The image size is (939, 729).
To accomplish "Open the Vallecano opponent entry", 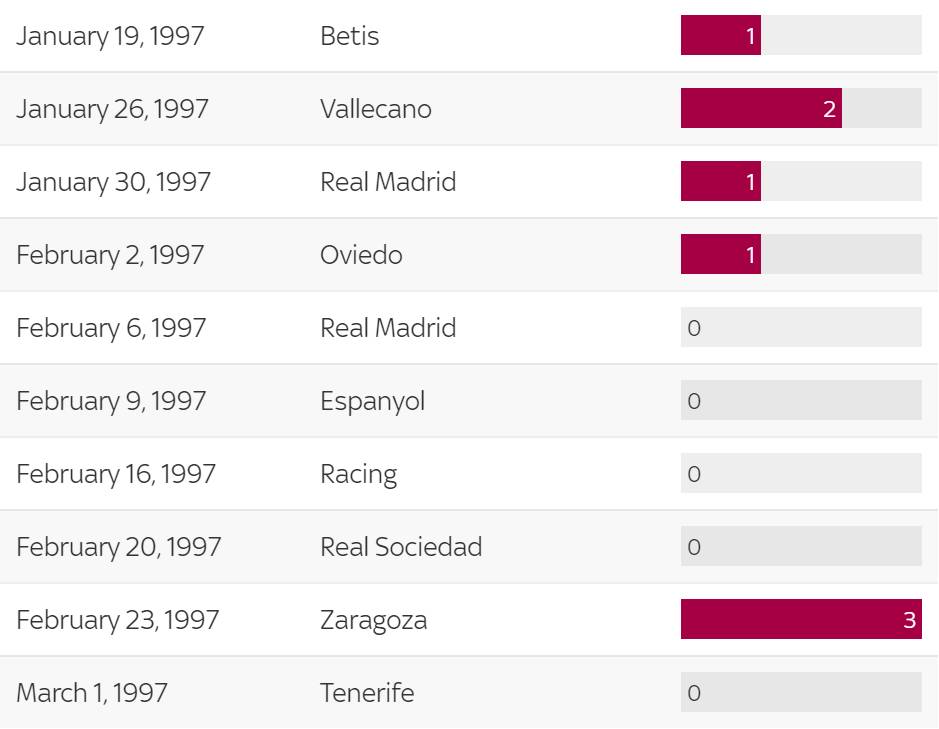I will [x=375, y=109].
